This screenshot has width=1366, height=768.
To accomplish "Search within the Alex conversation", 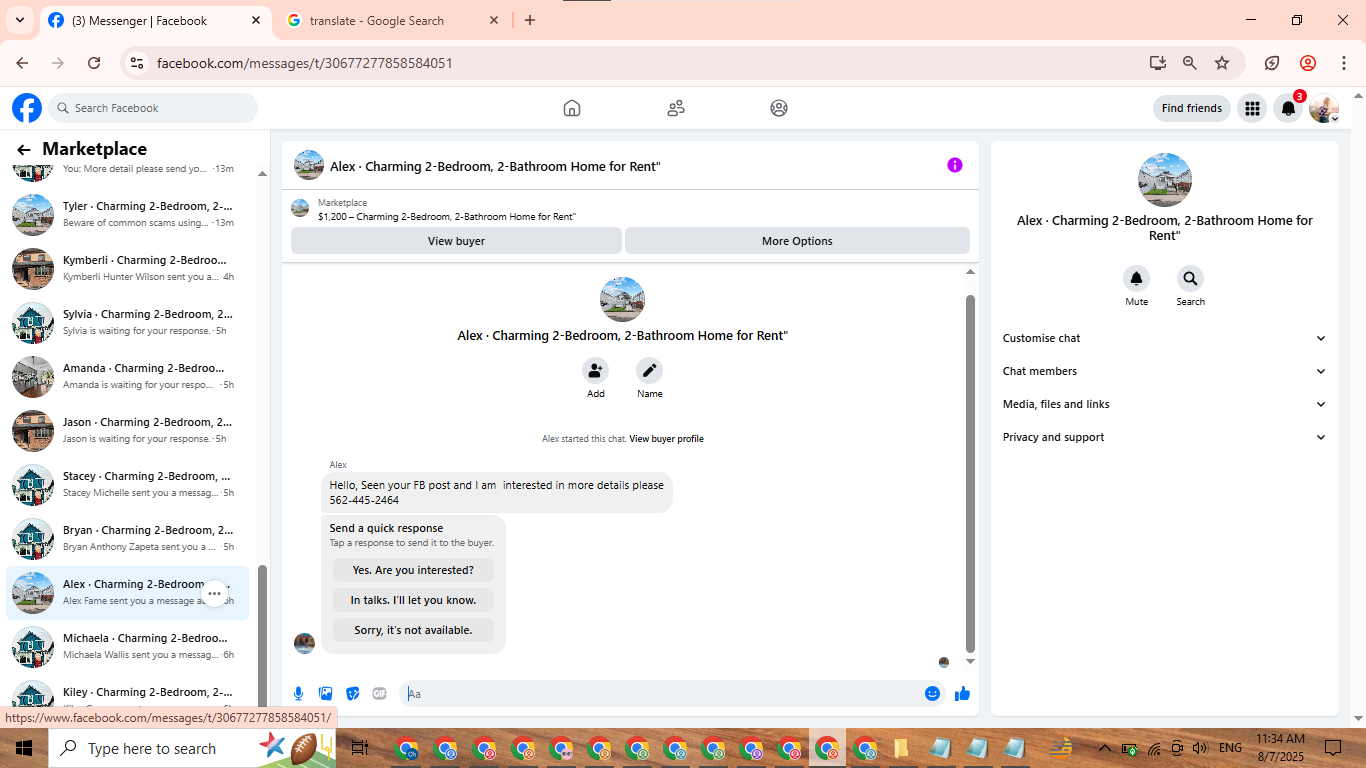I will tap(1190, 279).
